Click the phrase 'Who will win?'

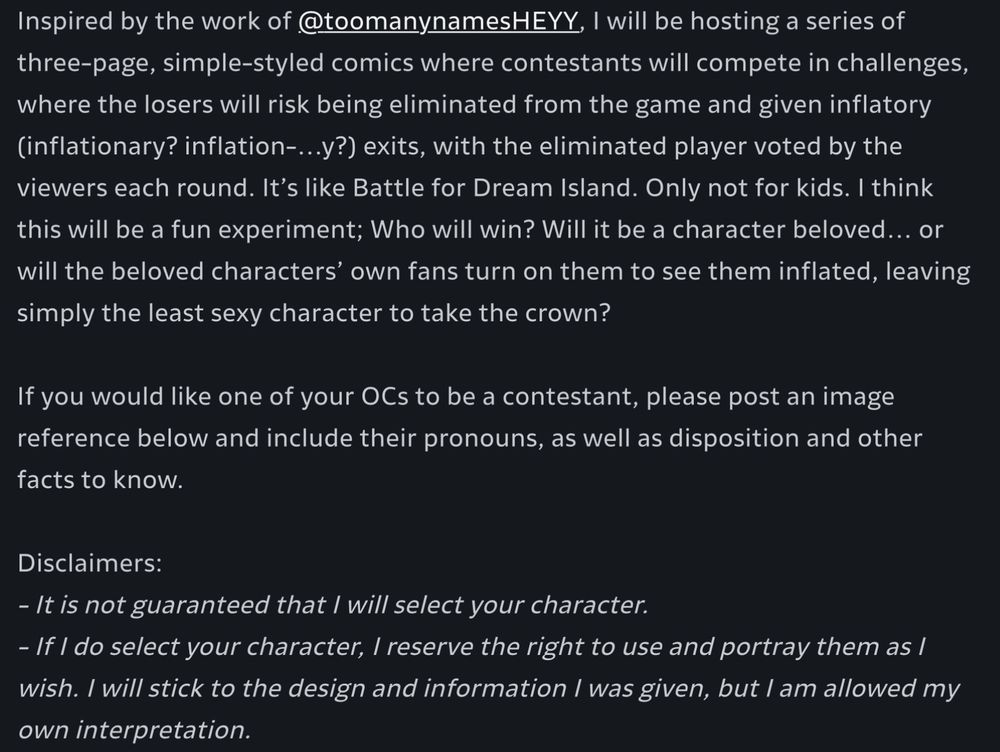coord(452,230)
